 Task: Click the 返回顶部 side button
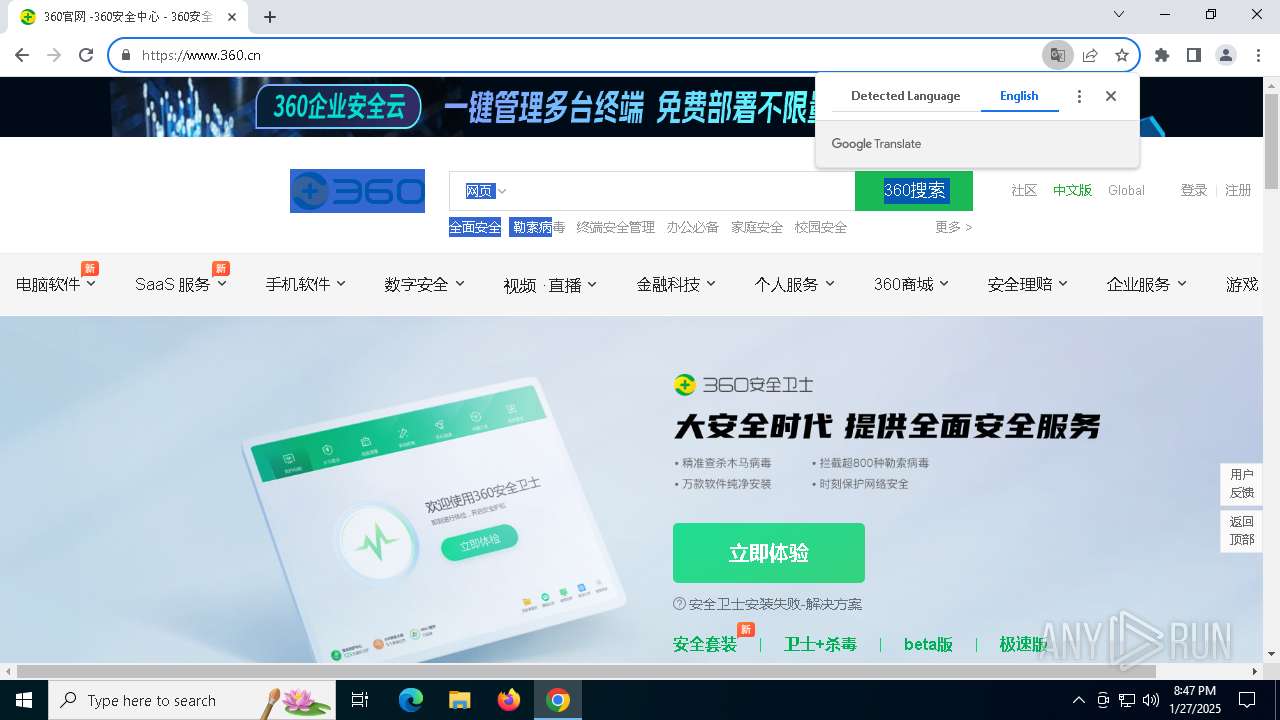1241,531
